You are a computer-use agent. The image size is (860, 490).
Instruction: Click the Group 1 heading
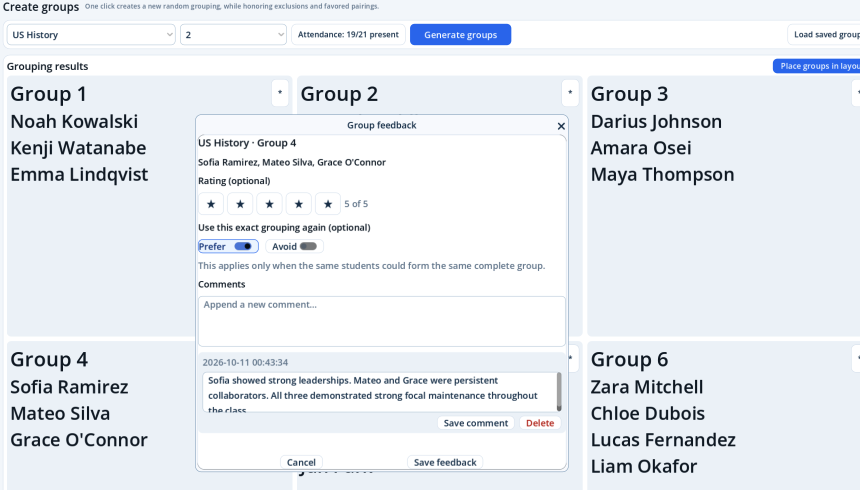[x=48, y=94]
